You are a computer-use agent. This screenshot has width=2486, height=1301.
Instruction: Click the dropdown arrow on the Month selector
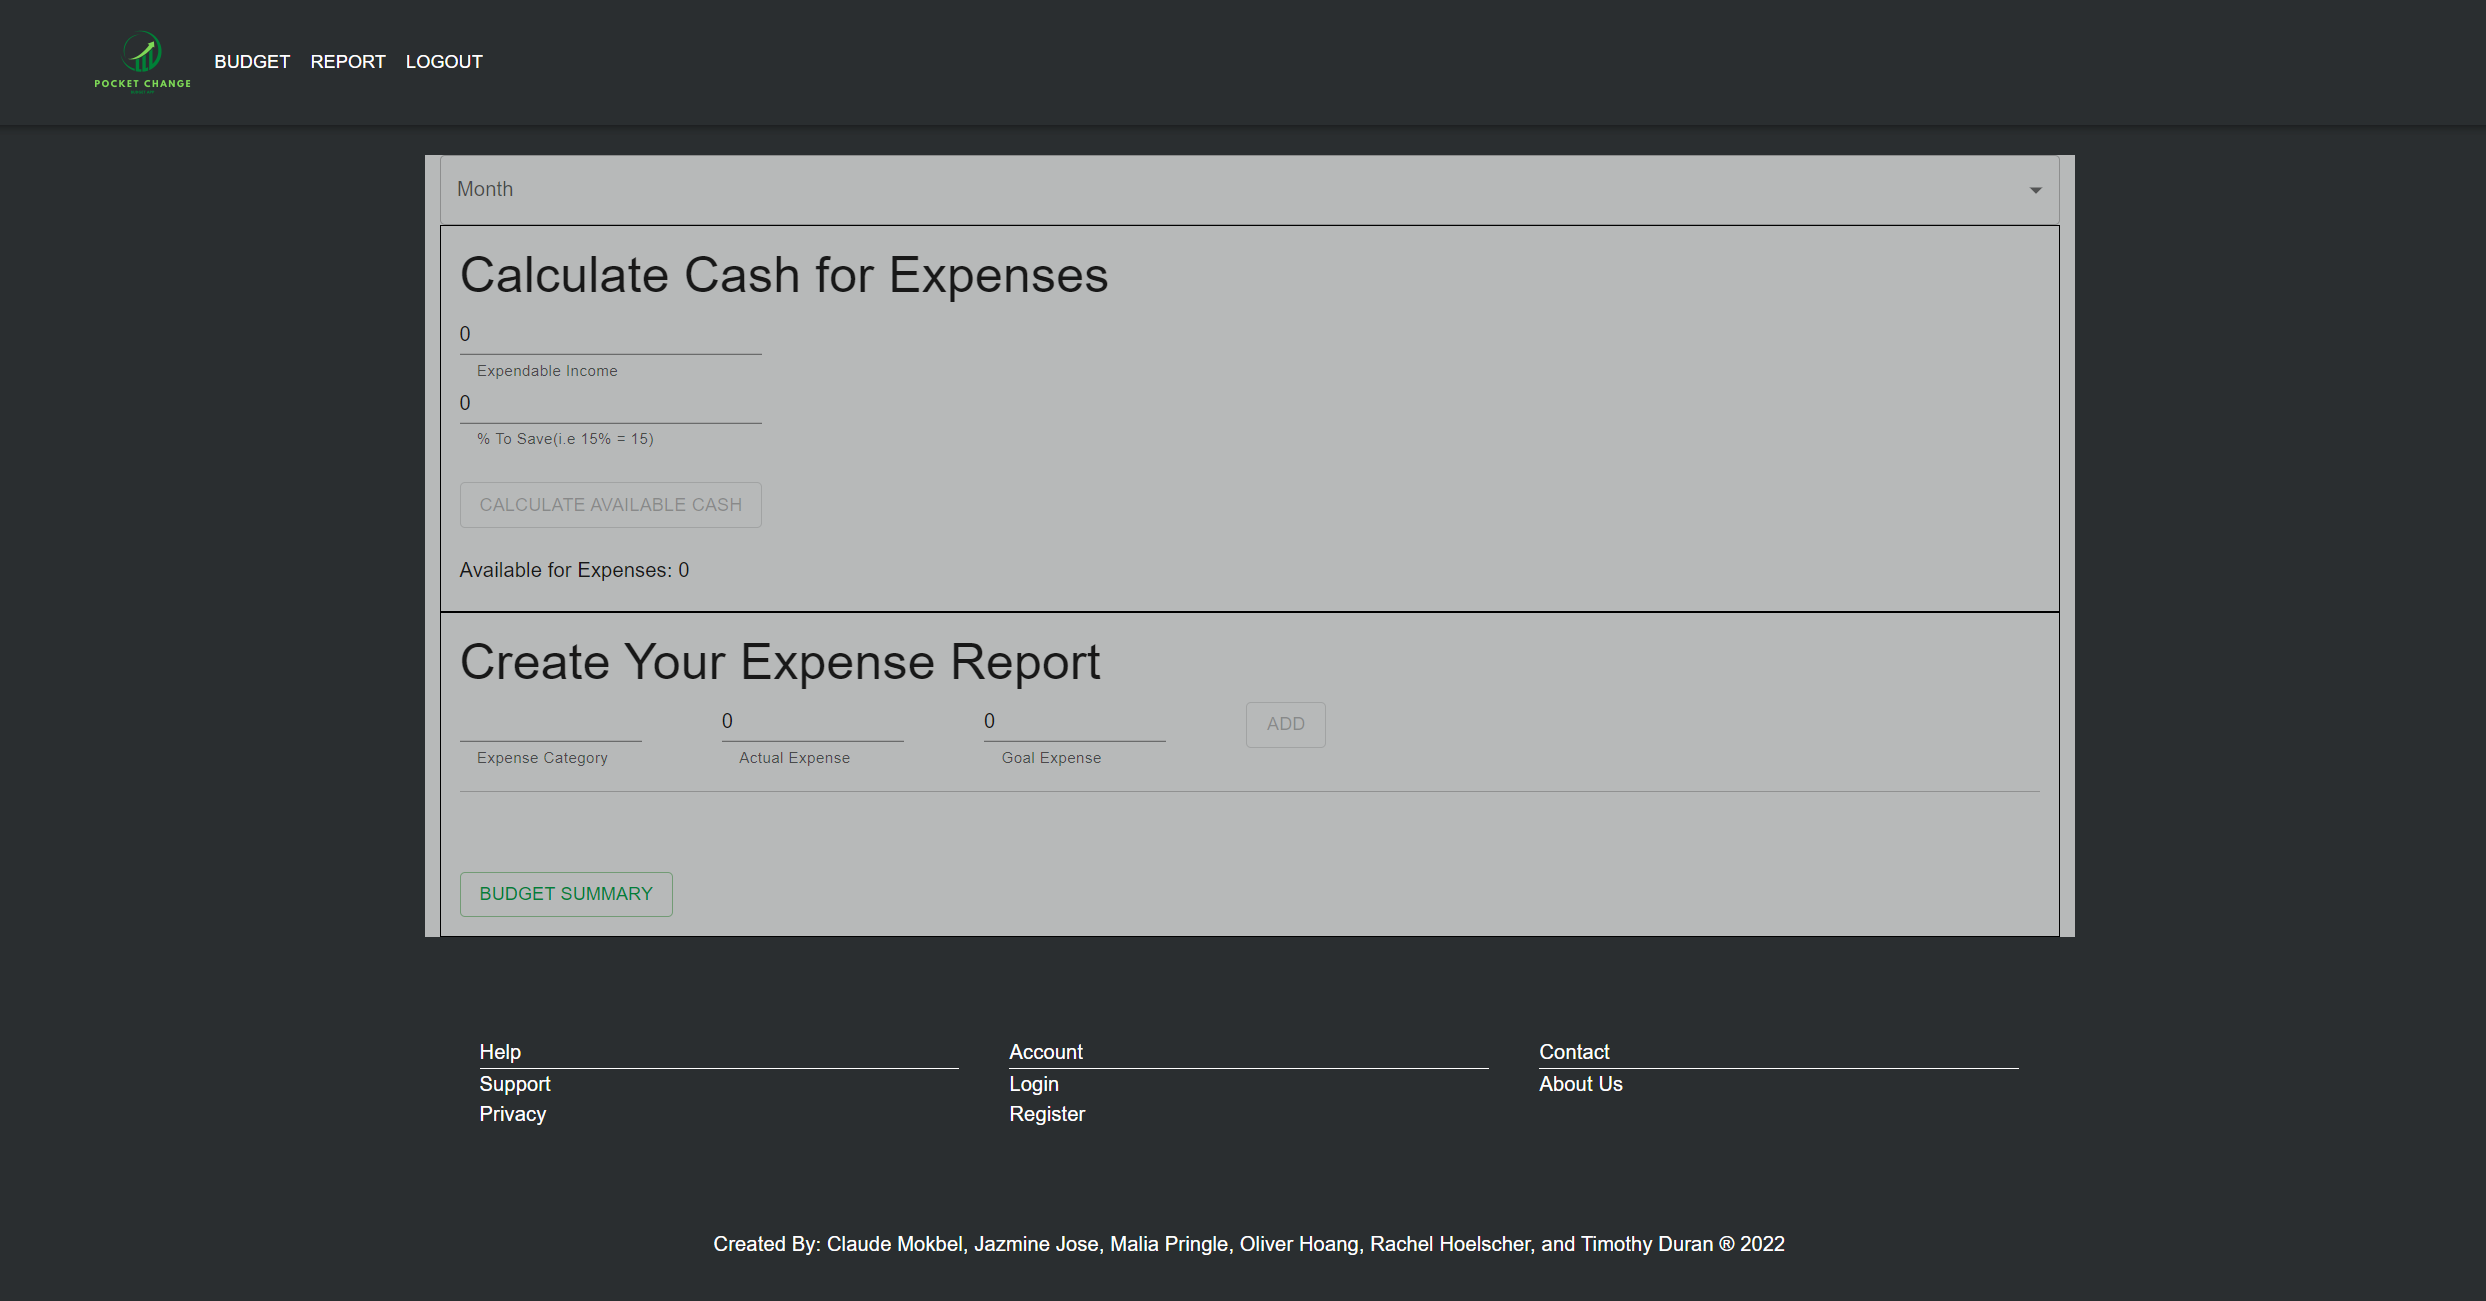point(2036,189)
